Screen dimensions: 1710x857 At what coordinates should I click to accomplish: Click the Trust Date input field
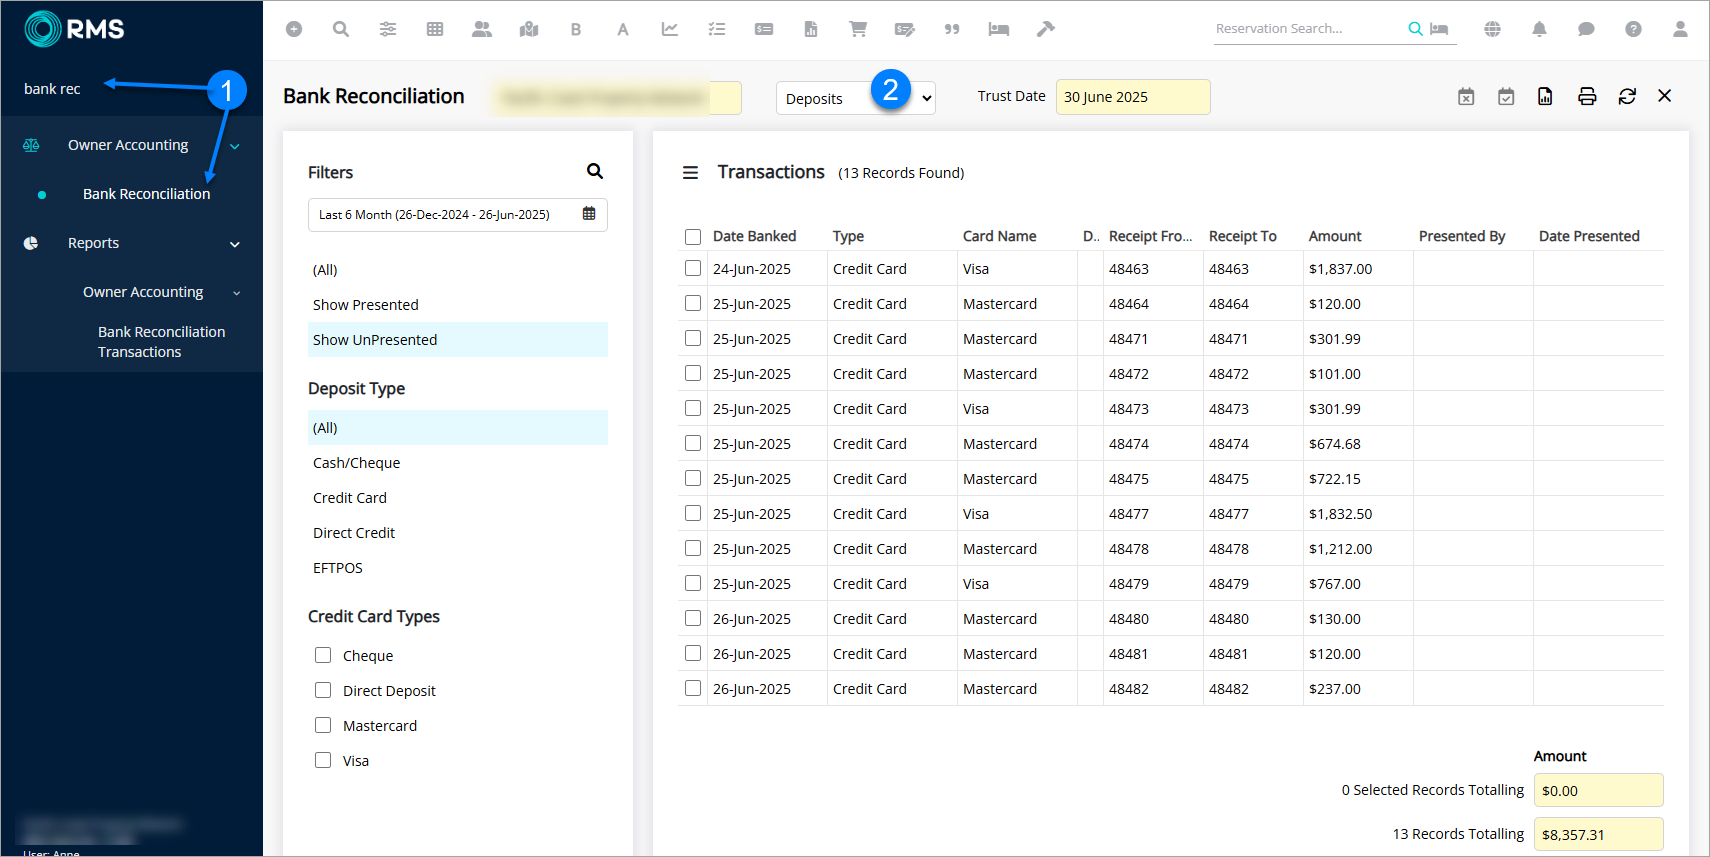tap(1132, 97)
